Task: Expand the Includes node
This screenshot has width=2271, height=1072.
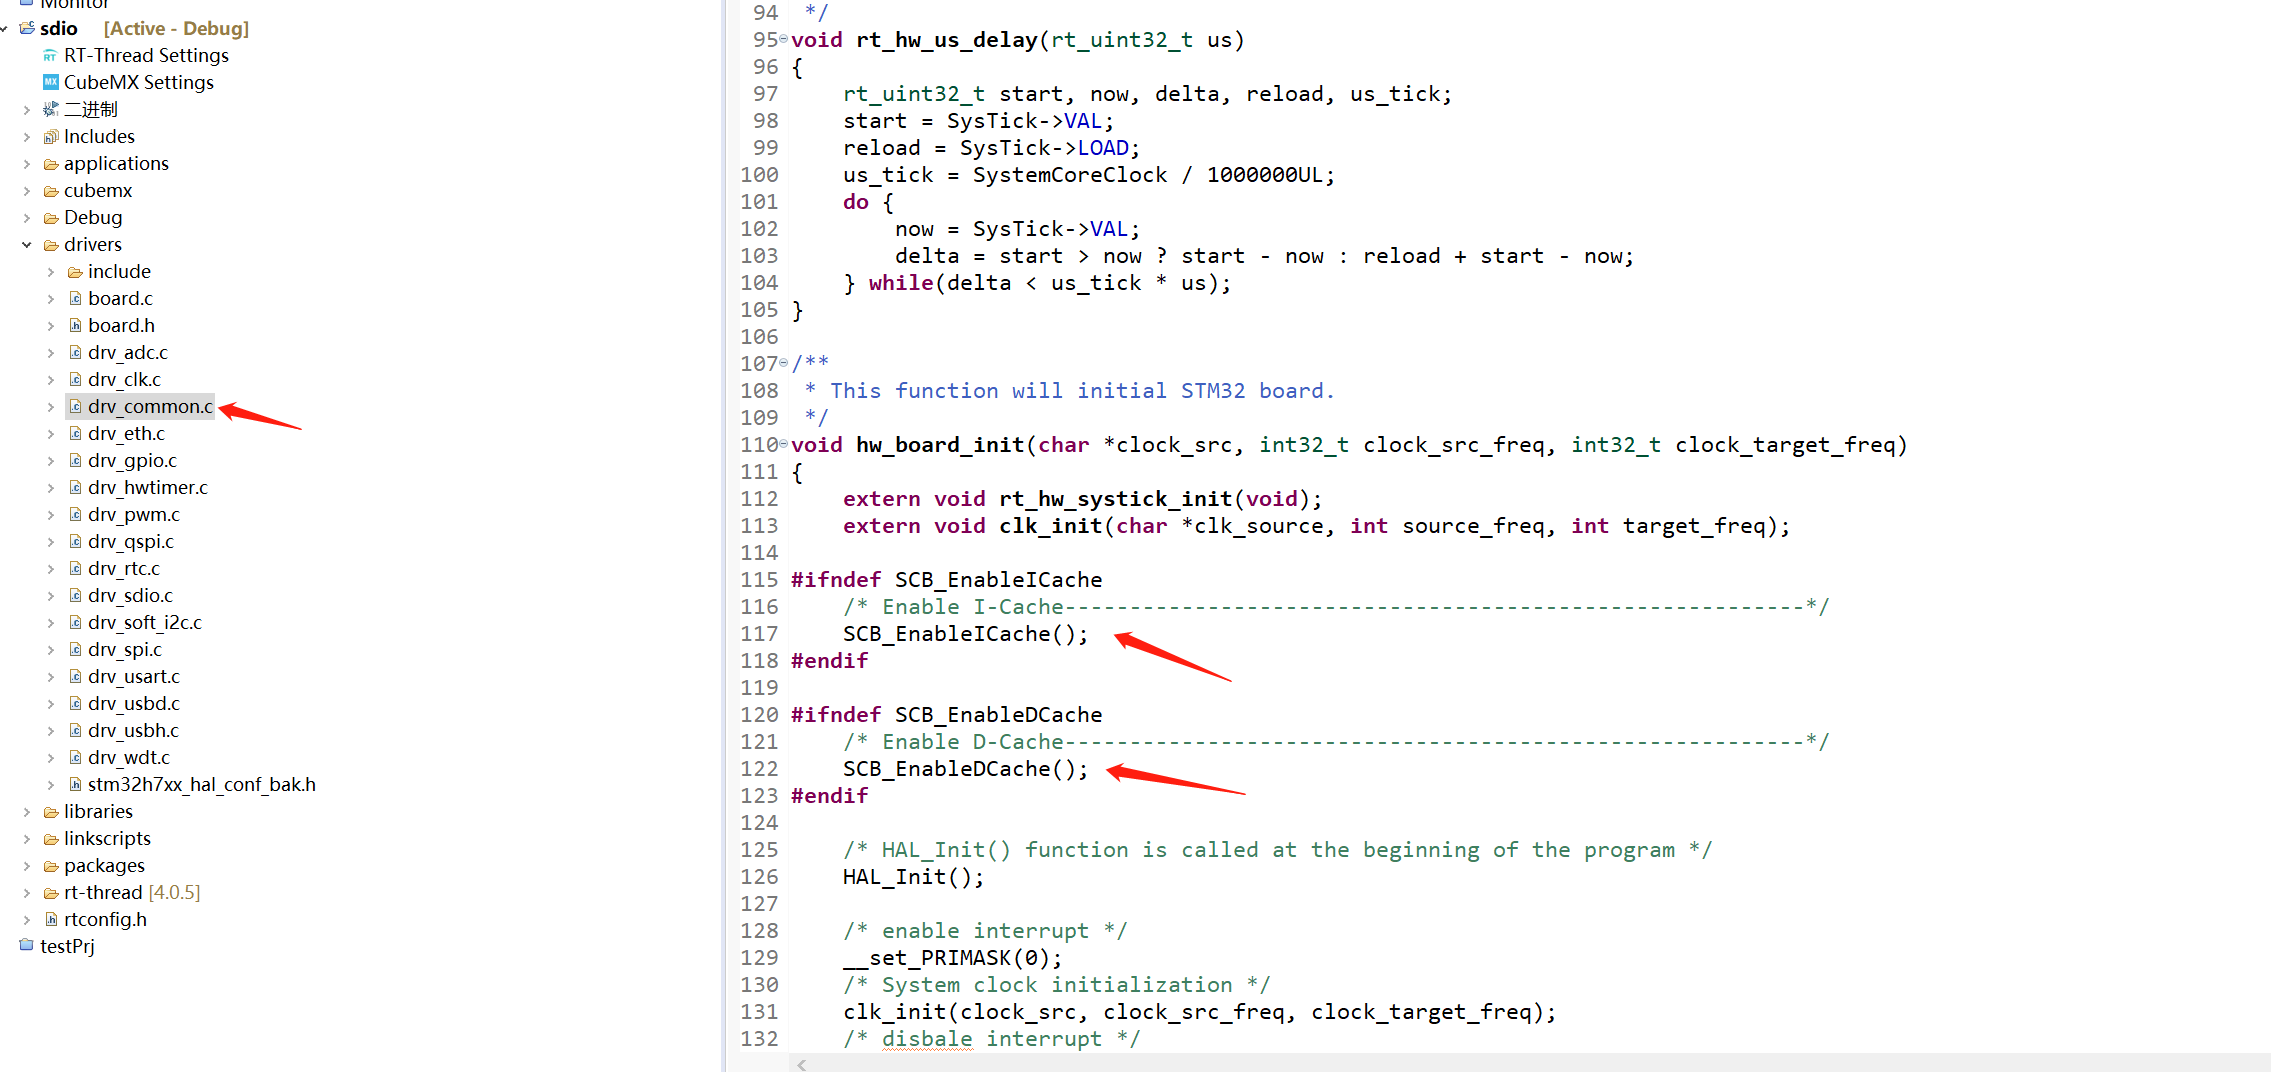Action: [x=27, y=137]
